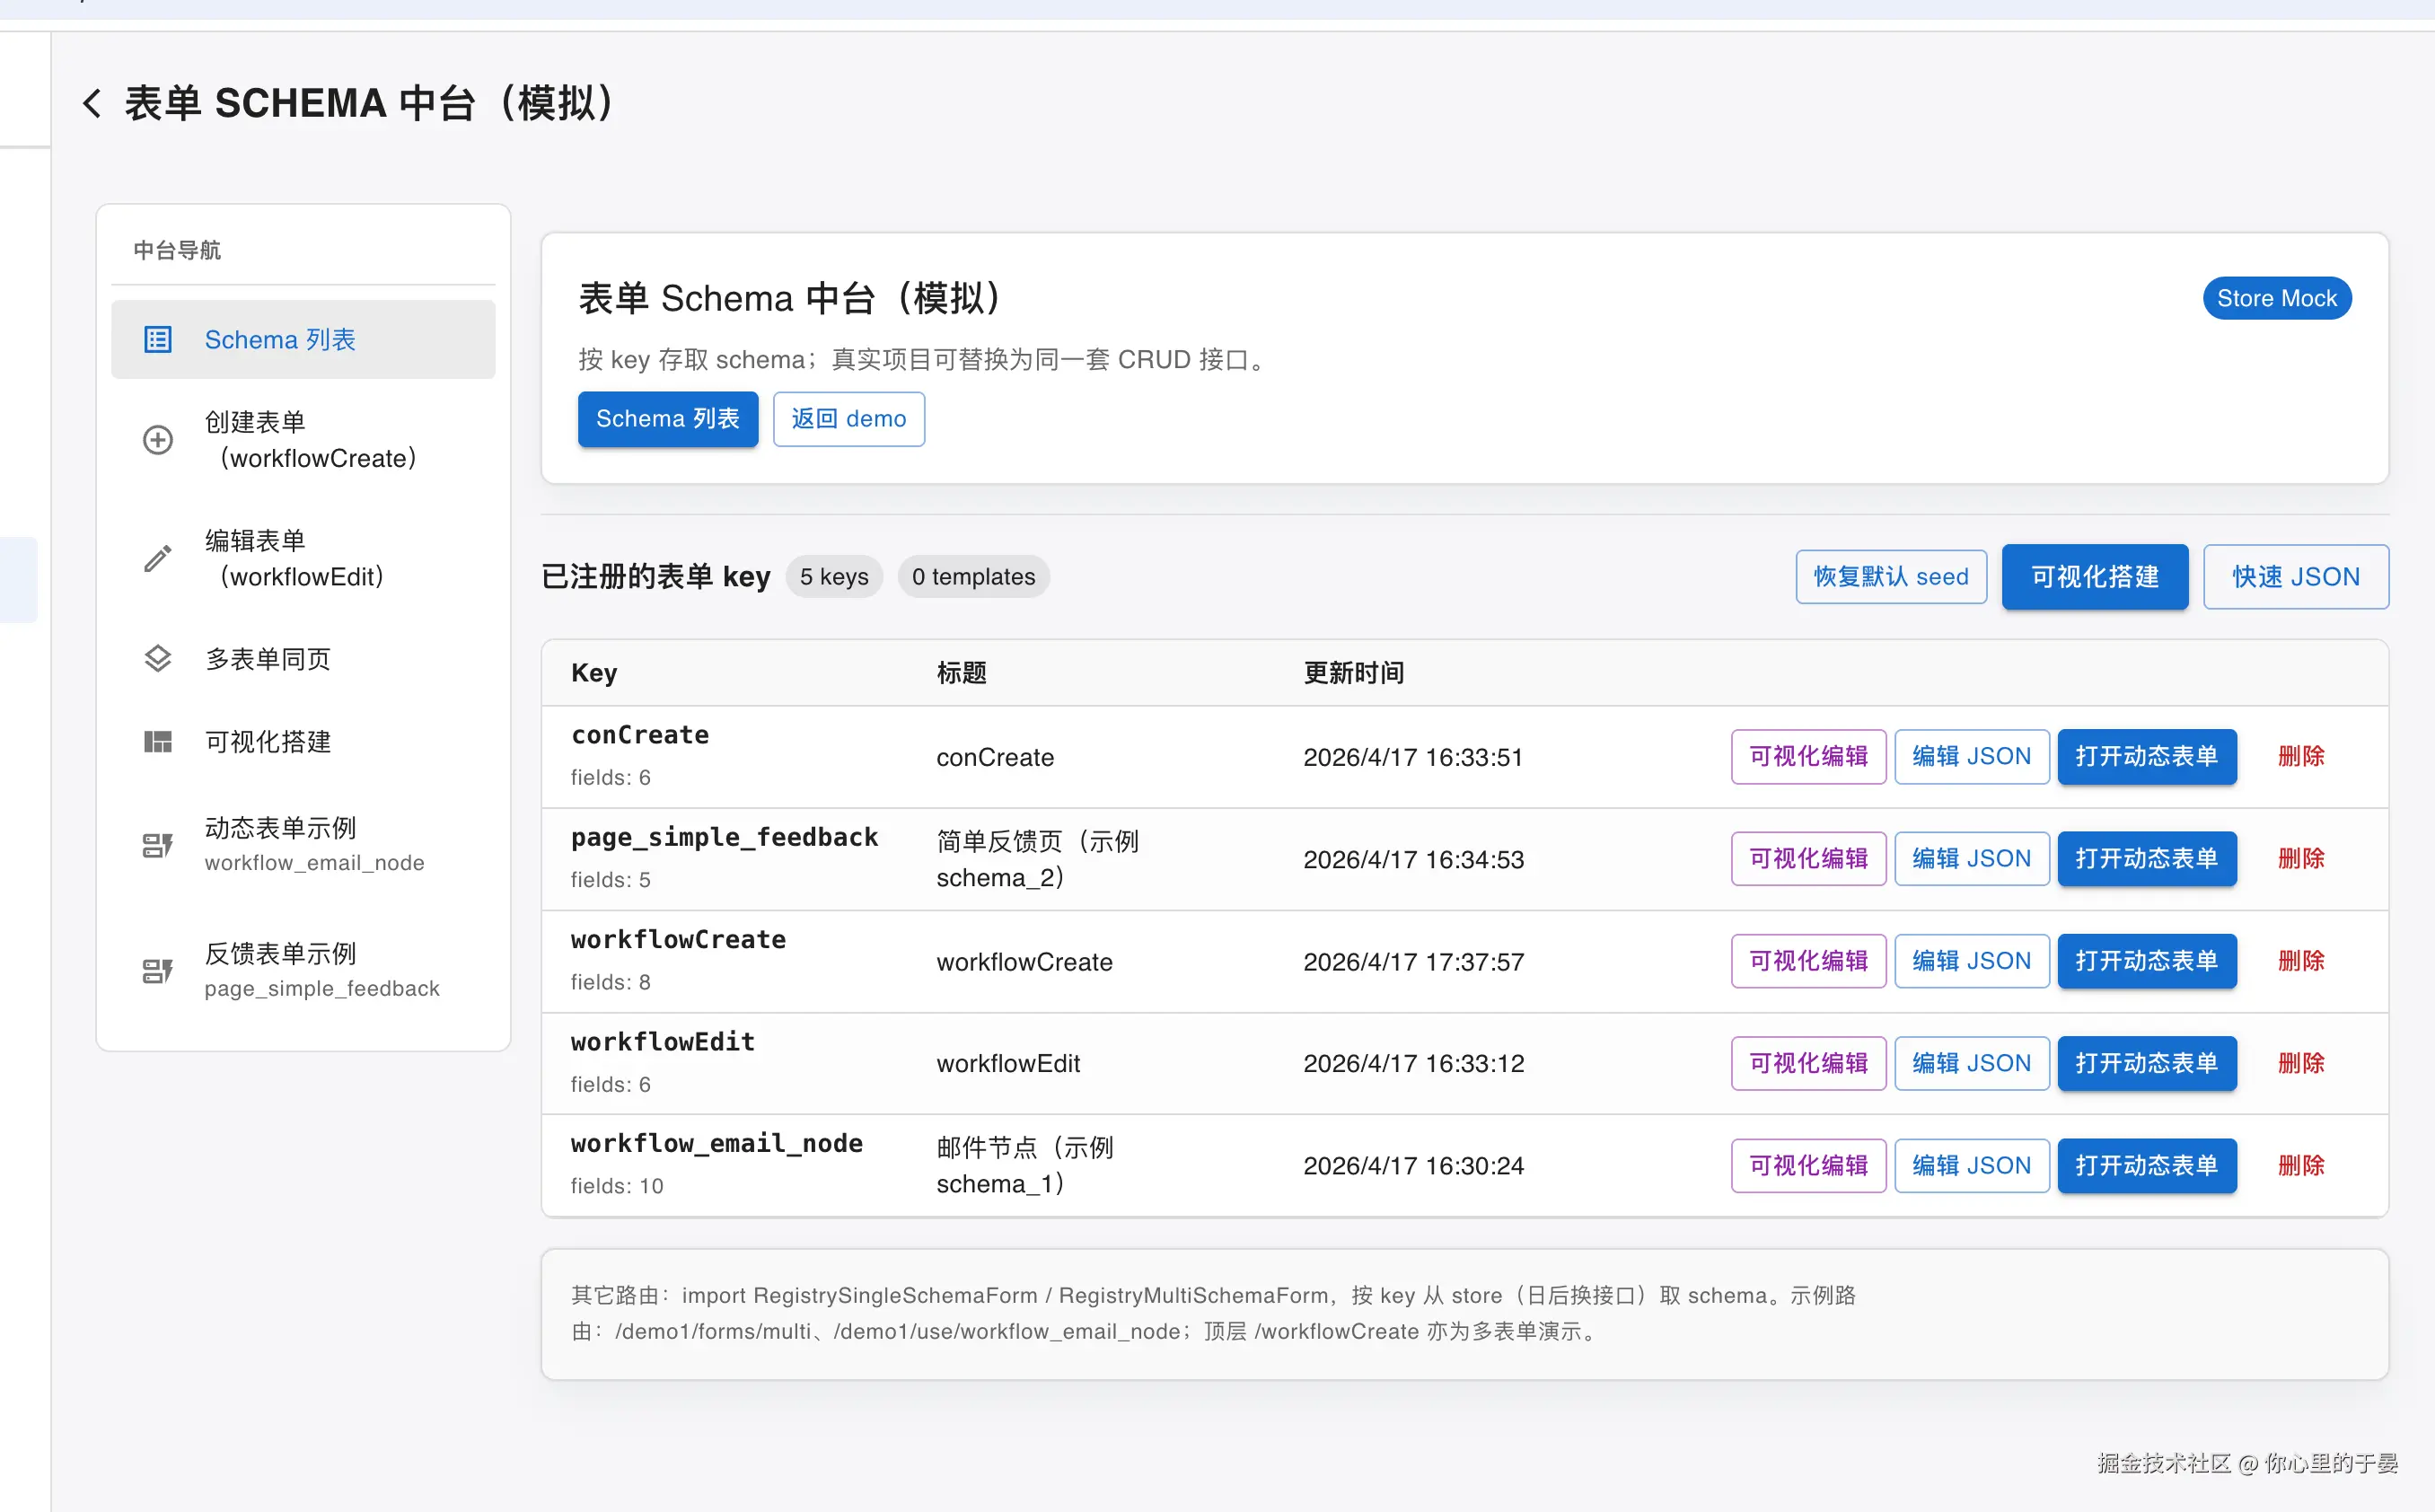
Task: Open 动态表单示例 workflow_email_node nav item
Action: [303, 845]
